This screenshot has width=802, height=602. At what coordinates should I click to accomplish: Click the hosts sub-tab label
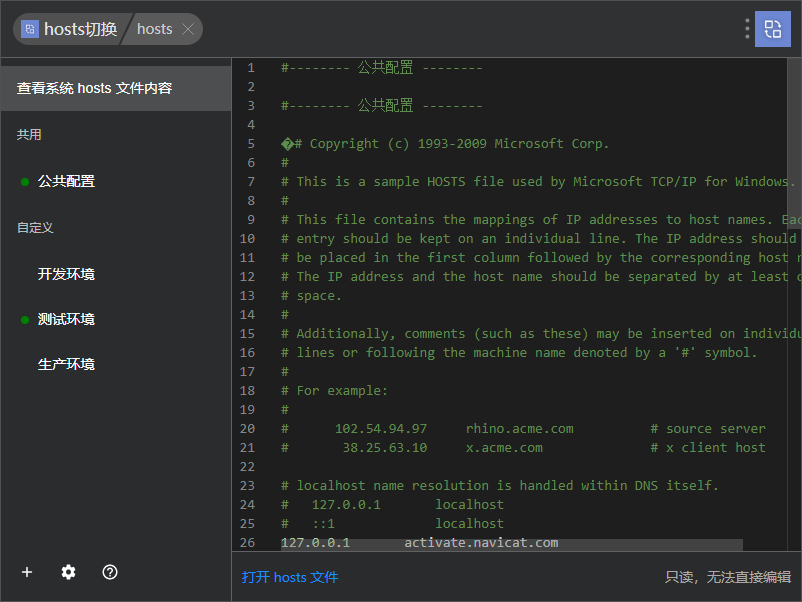(154, 29)
